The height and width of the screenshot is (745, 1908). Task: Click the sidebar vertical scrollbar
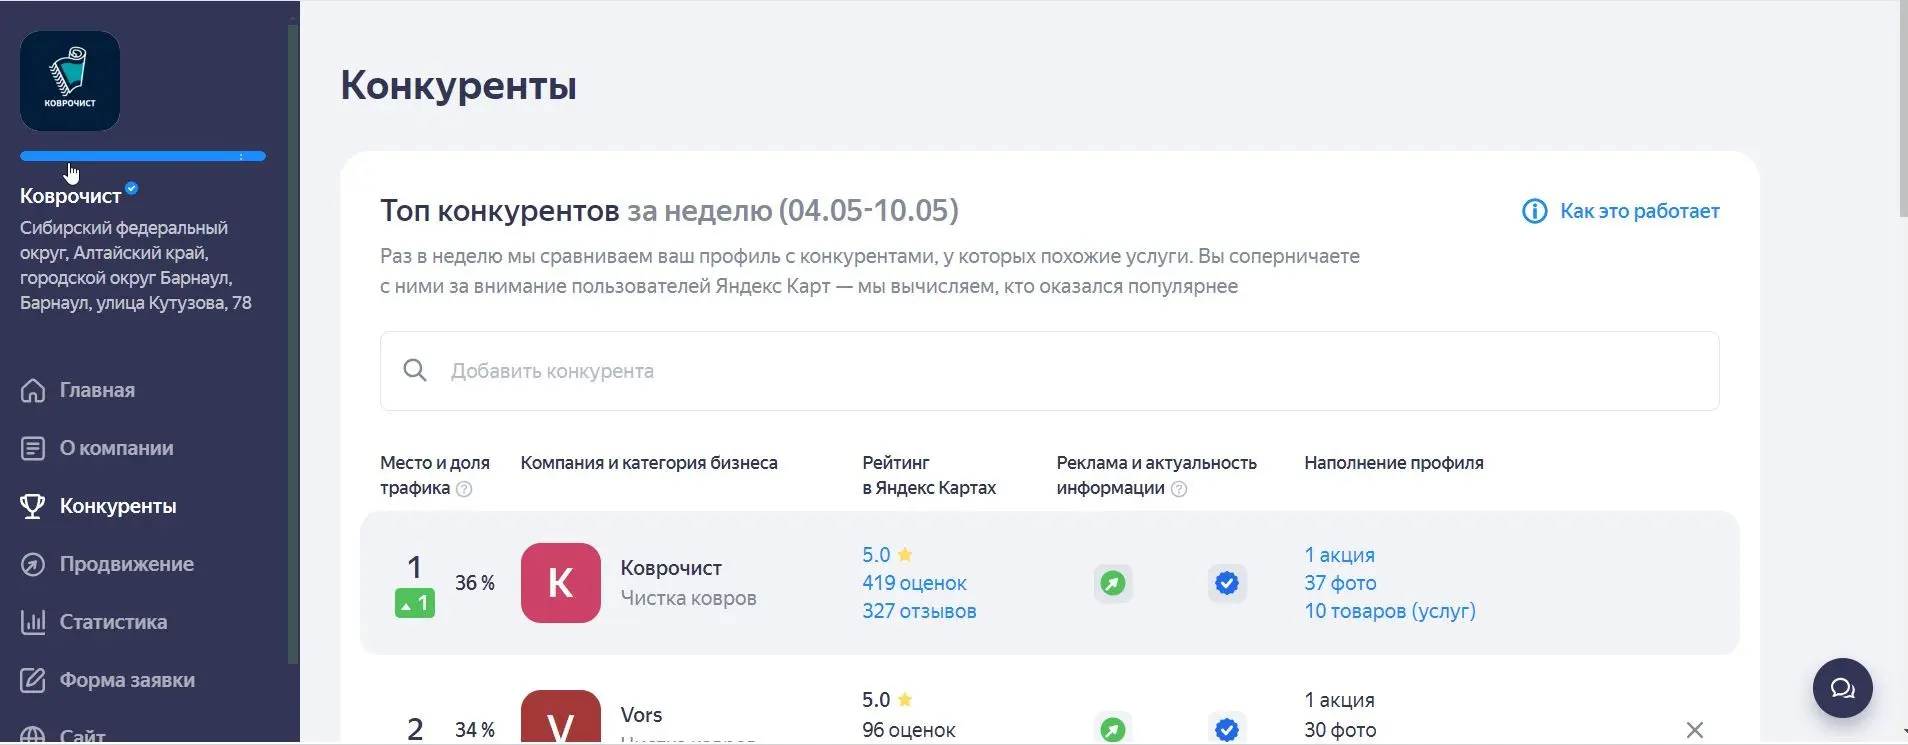point(293,343)
